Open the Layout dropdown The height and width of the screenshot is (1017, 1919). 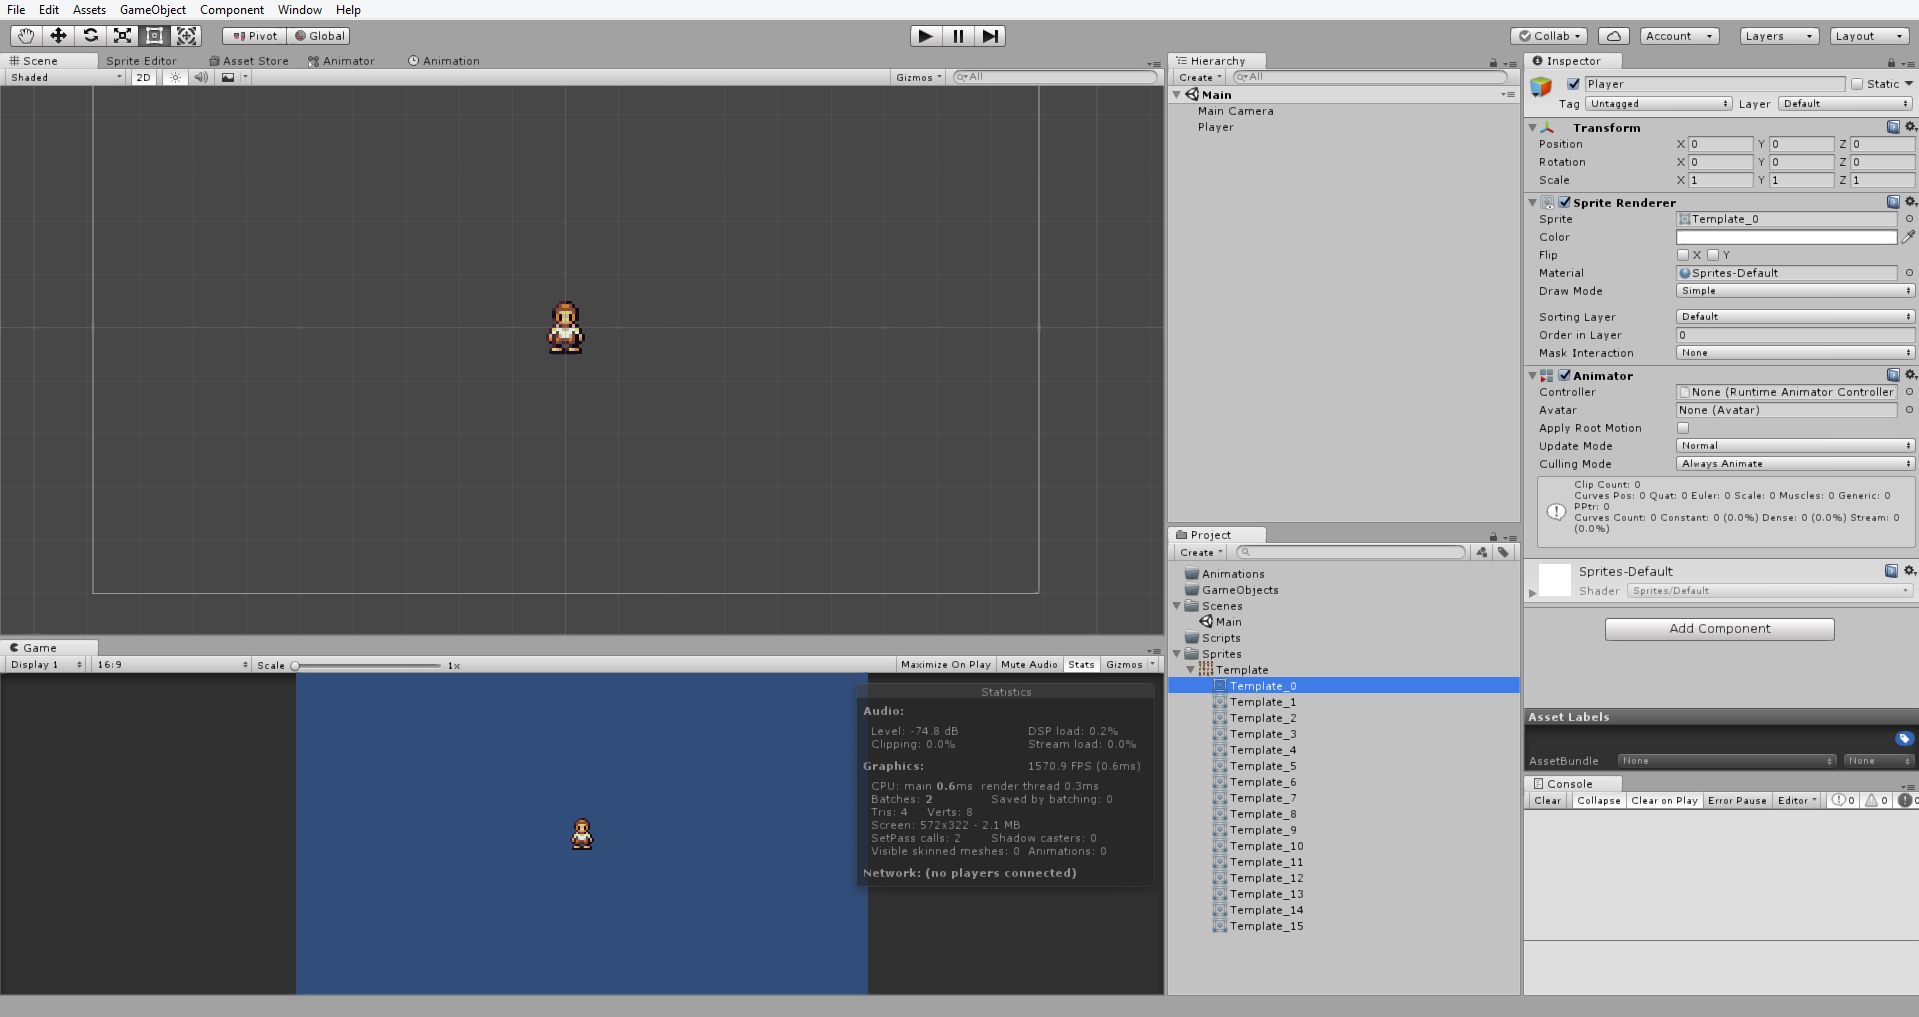pyautogui.click(x=1869, y=35)
